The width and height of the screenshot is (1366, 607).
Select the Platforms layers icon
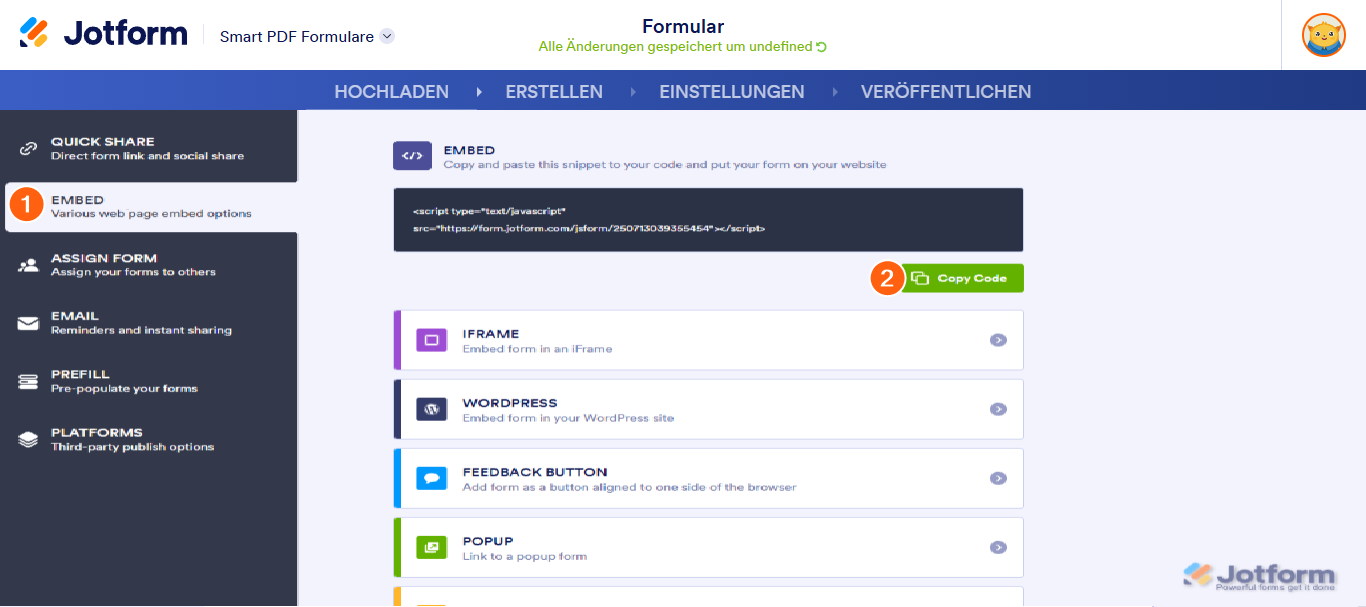coord(29,439)
